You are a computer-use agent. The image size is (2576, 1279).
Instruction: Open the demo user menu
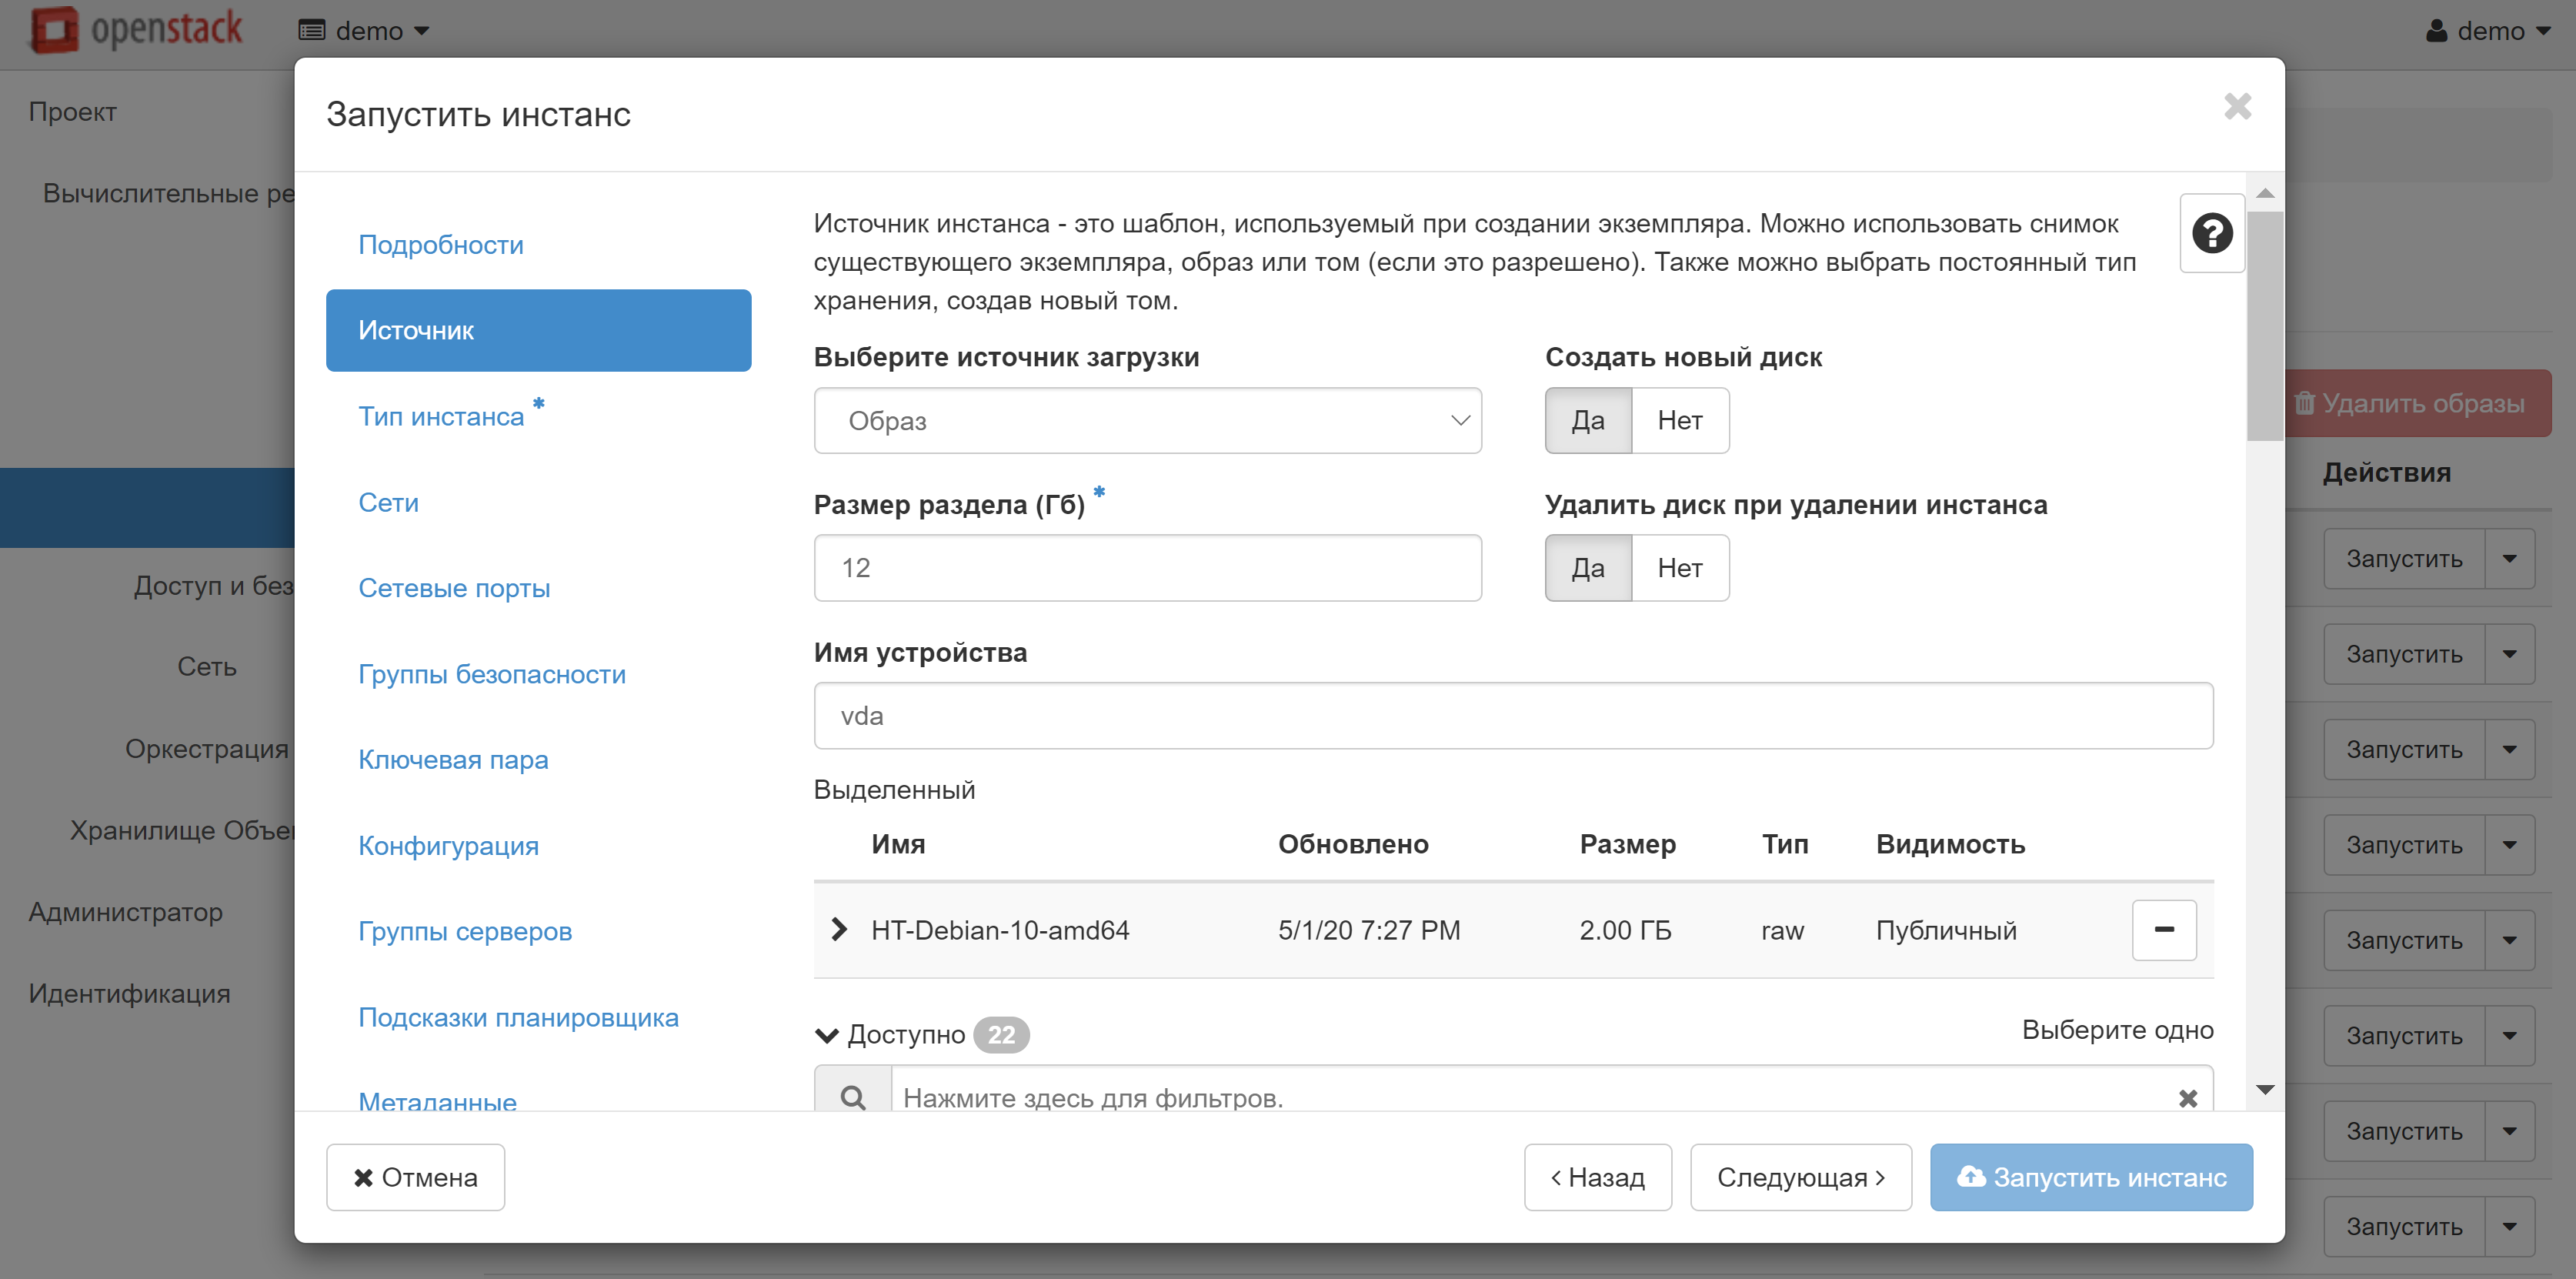pyautogui.click(x=2488, y=31)
